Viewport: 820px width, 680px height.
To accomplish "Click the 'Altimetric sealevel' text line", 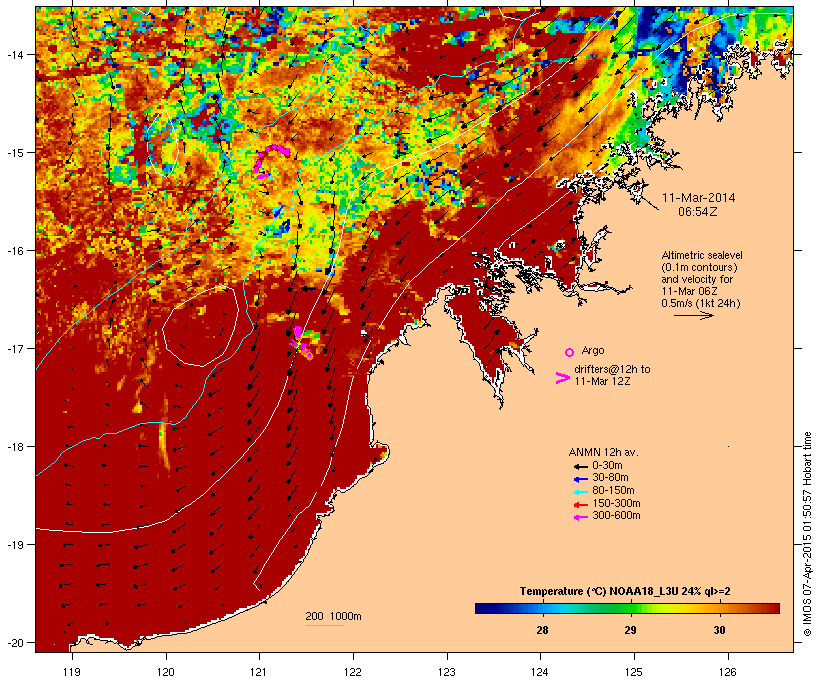I will 702,255.
